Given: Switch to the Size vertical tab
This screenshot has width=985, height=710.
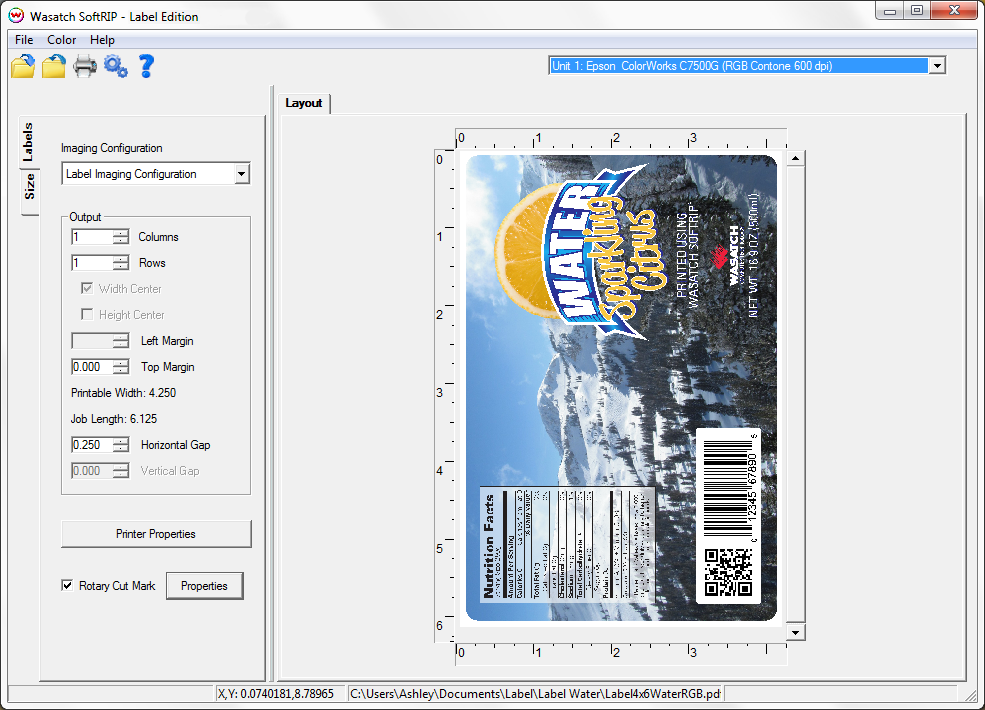Looking at the screenshot, I should point(30,187).
